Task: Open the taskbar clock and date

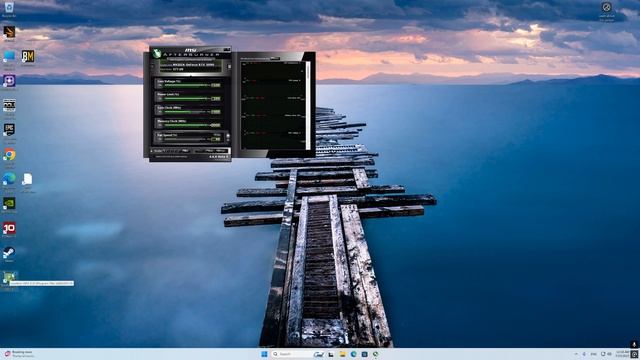Action: tap(622, 354)
